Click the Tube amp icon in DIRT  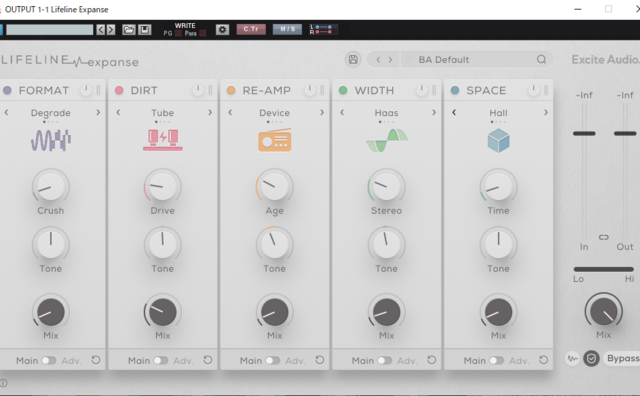pyautogui.click(x=162, y=140)
